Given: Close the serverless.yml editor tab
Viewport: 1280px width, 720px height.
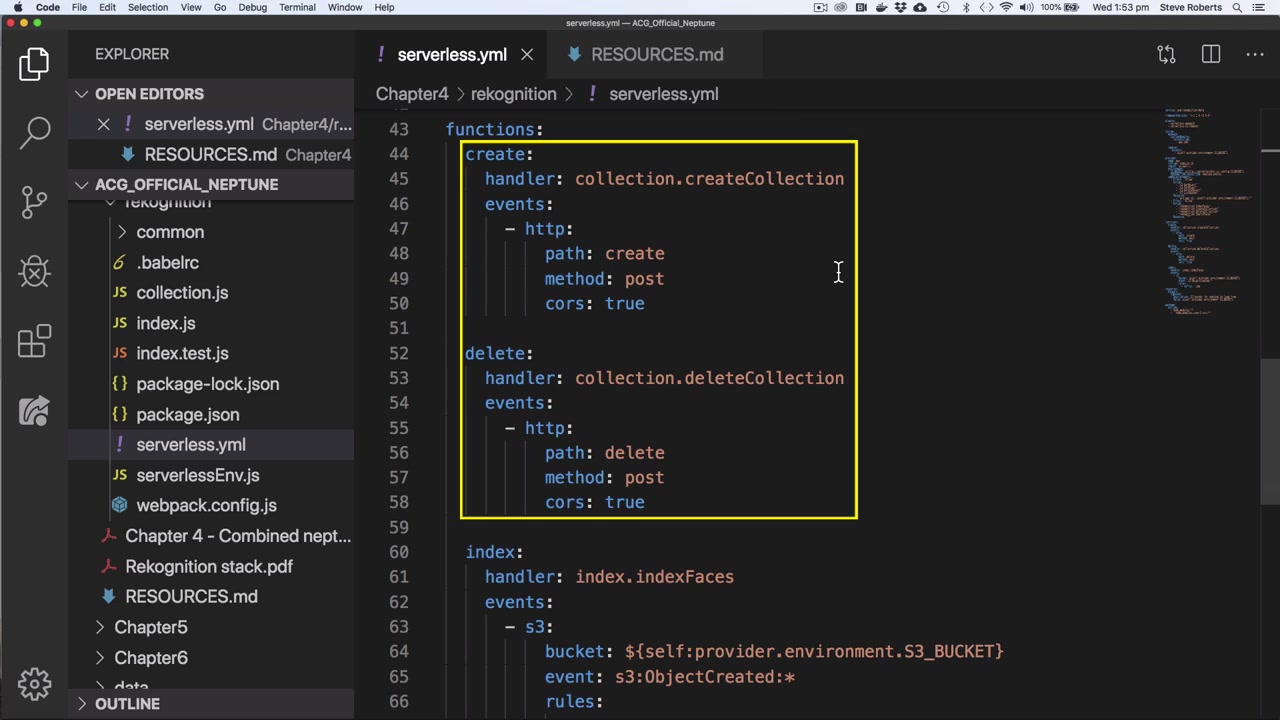Looking at the screenshot, I should tap(527, 55).
